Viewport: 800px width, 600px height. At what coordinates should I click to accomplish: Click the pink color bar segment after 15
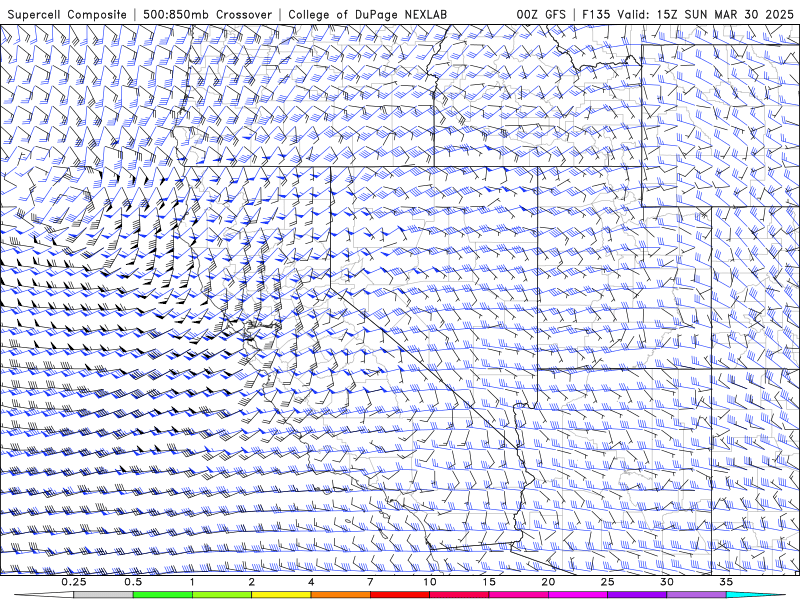pyautogui.click(x=518, y=595)
